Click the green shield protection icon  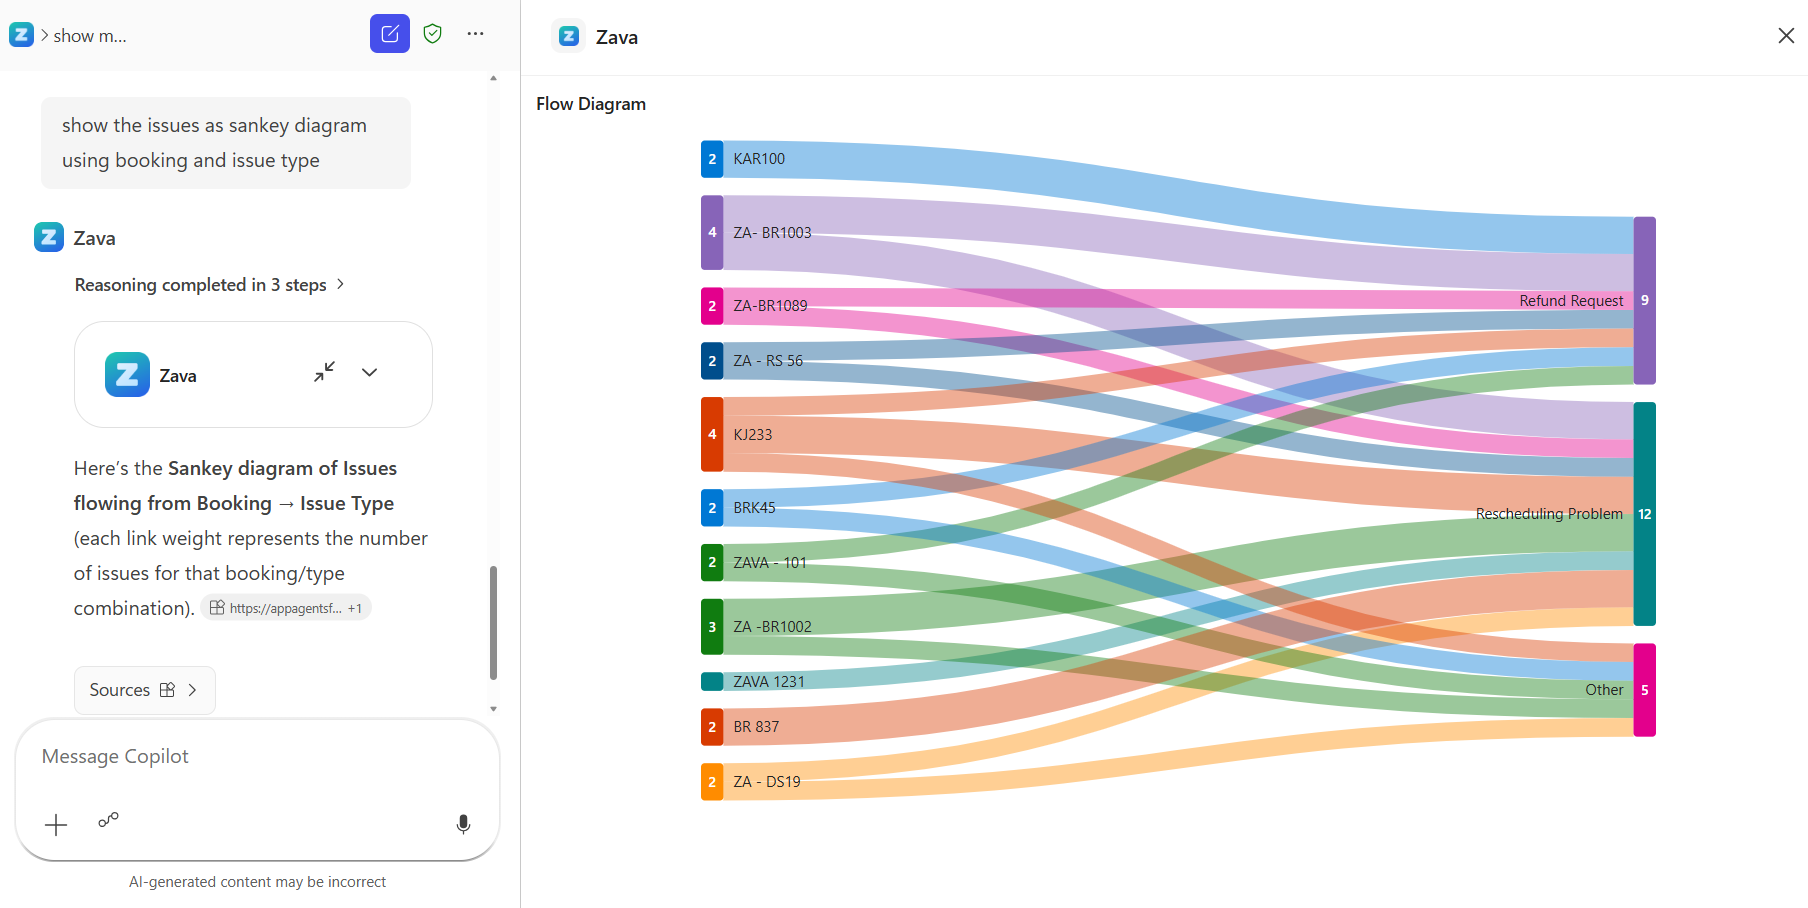pyautogui.click(x=433, y=34)
